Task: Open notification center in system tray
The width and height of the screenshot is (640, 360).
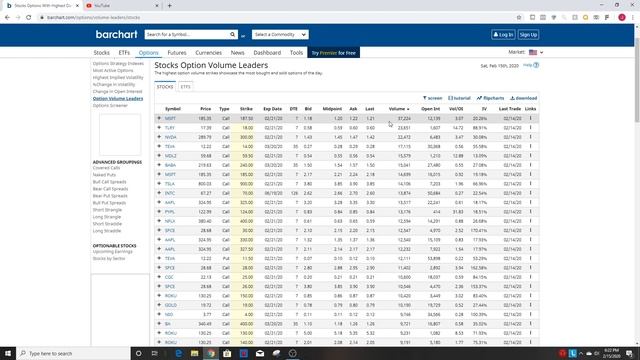Action: (x=629, y=353)
